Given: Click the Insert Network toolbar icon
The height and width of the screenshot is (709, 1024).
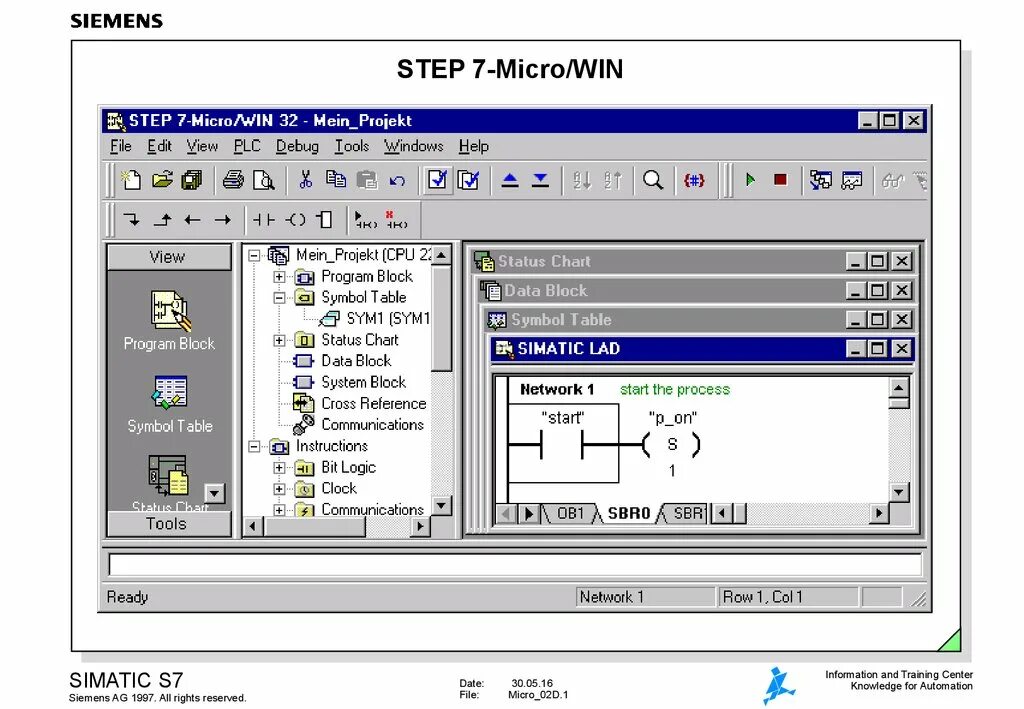Looking at the screenshot, I should pyautogui.click(x=366, y=220).
